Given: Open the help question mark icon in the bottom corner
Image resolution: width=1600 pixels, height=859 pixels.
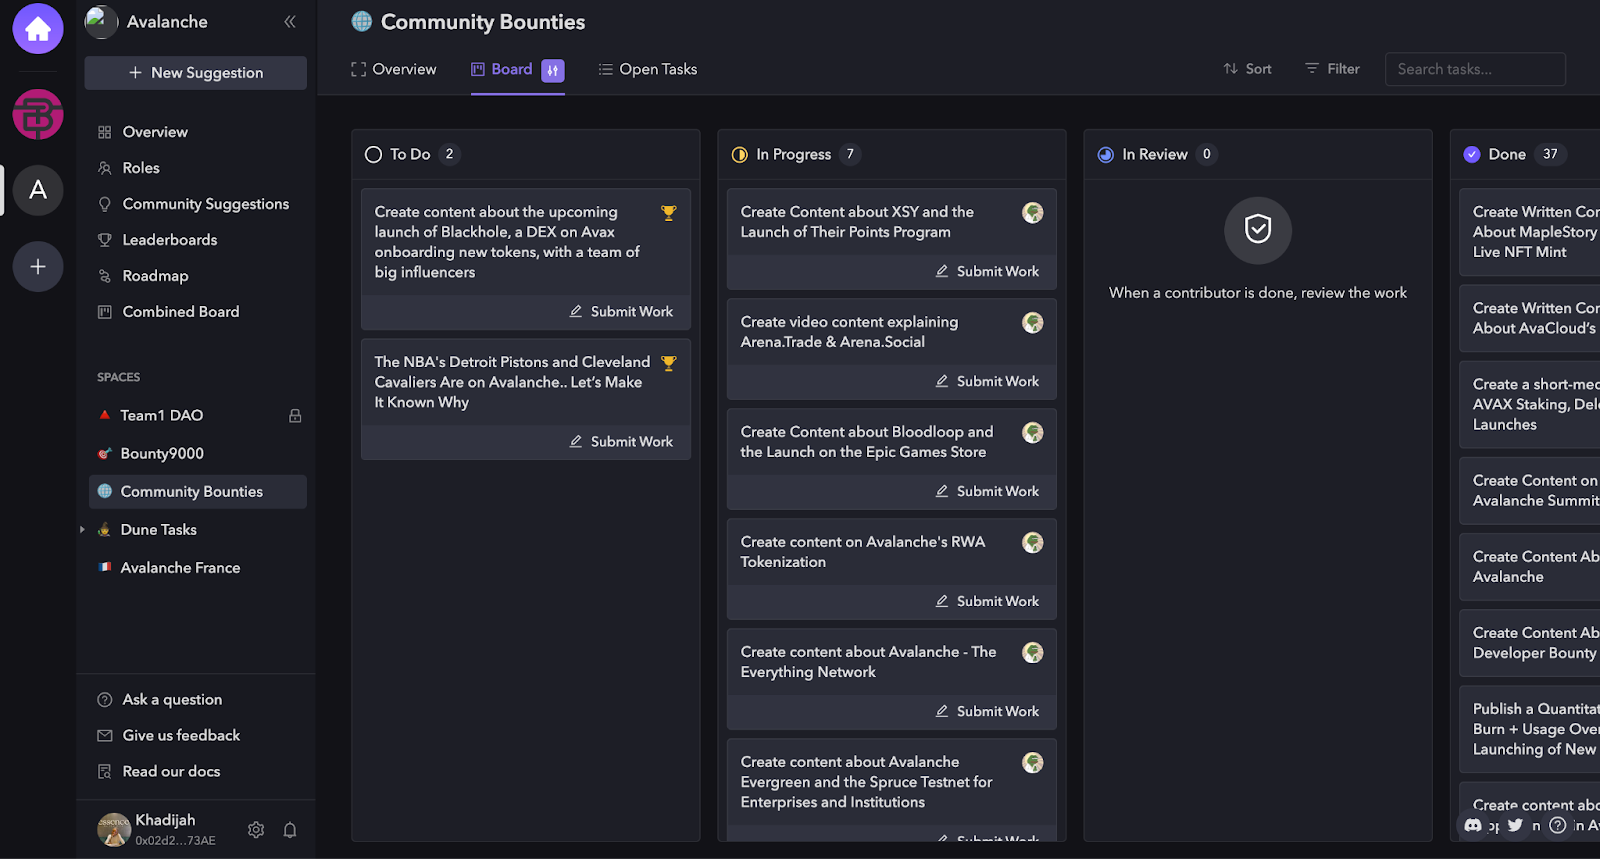Looking at the screenshot, I should [1558, 825].
